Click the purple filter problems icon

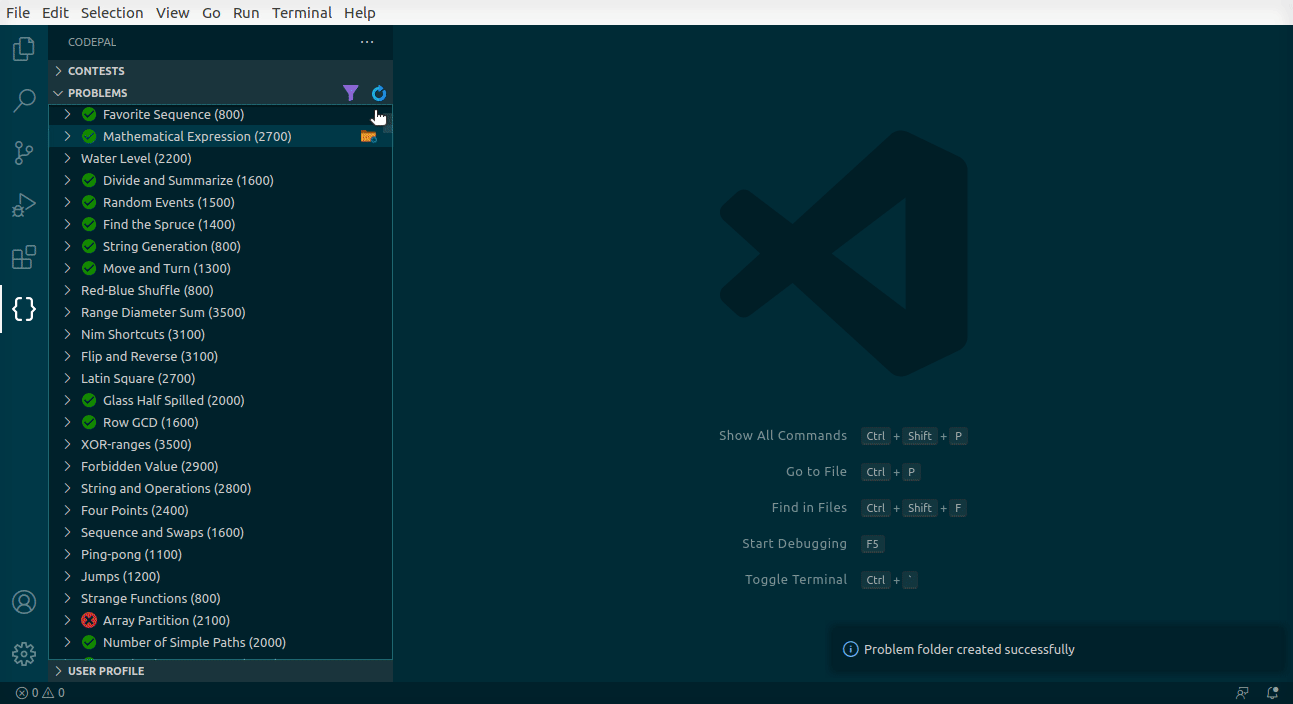pyautogui.click(x=350, y=93)
